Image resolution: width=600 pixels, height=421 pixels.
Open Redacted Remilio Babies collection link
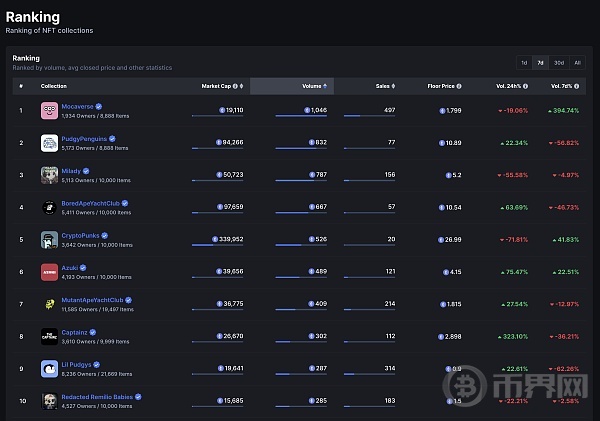click(x=97, y=397)
